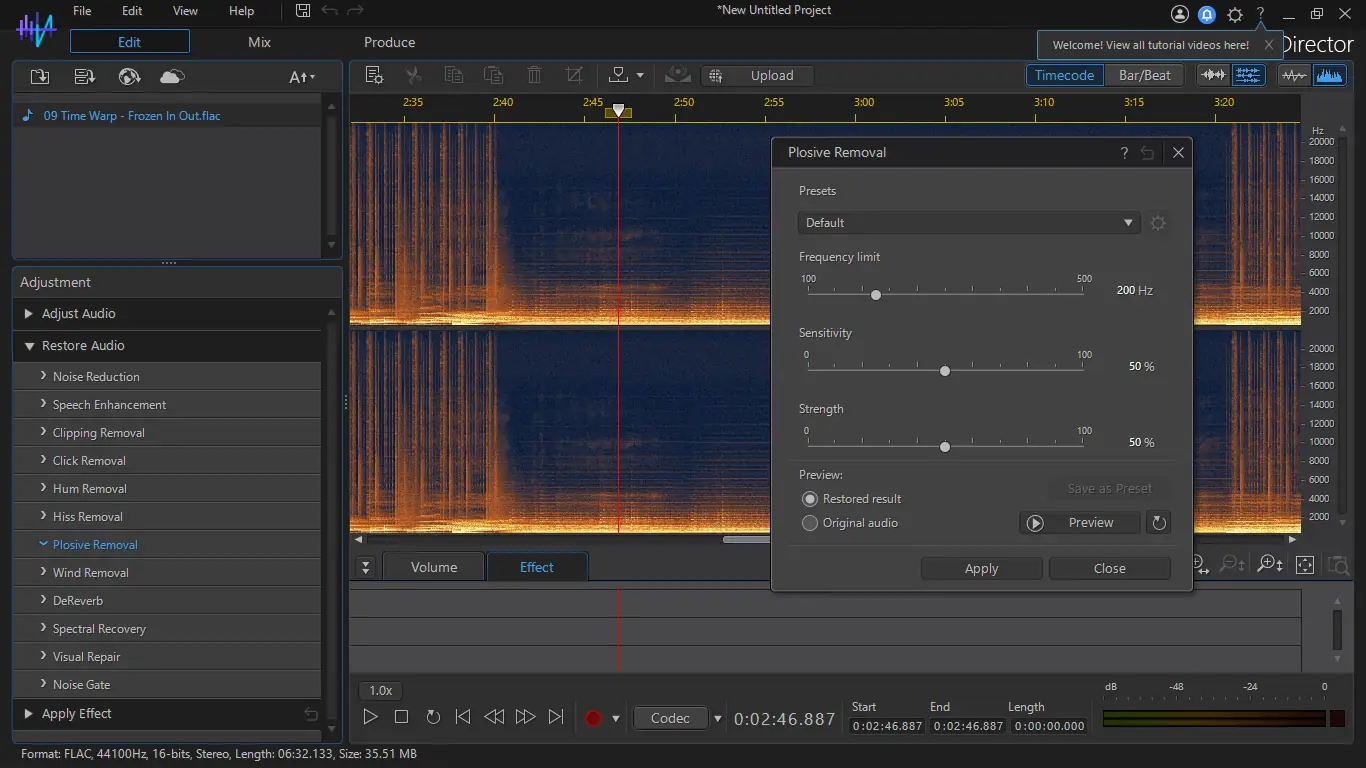The image size is (1366, 768).
Task: Click the cloud icon in library toolbar
Action: [172, 77]
